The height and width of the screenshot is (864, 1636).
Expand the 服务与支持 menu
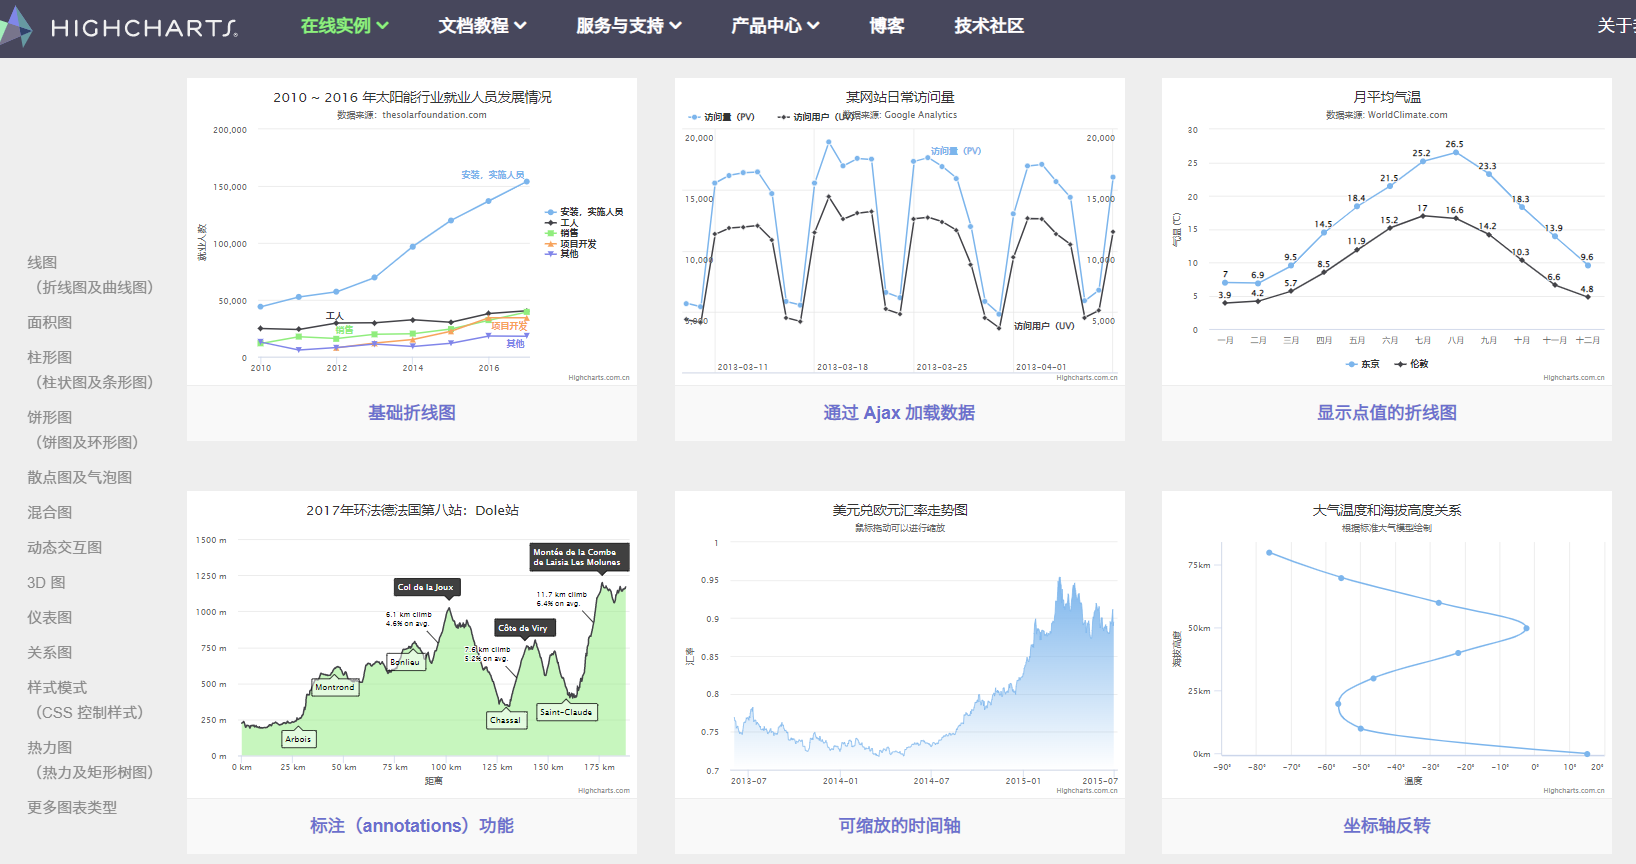pyautogui.click(x=629, y=26)
